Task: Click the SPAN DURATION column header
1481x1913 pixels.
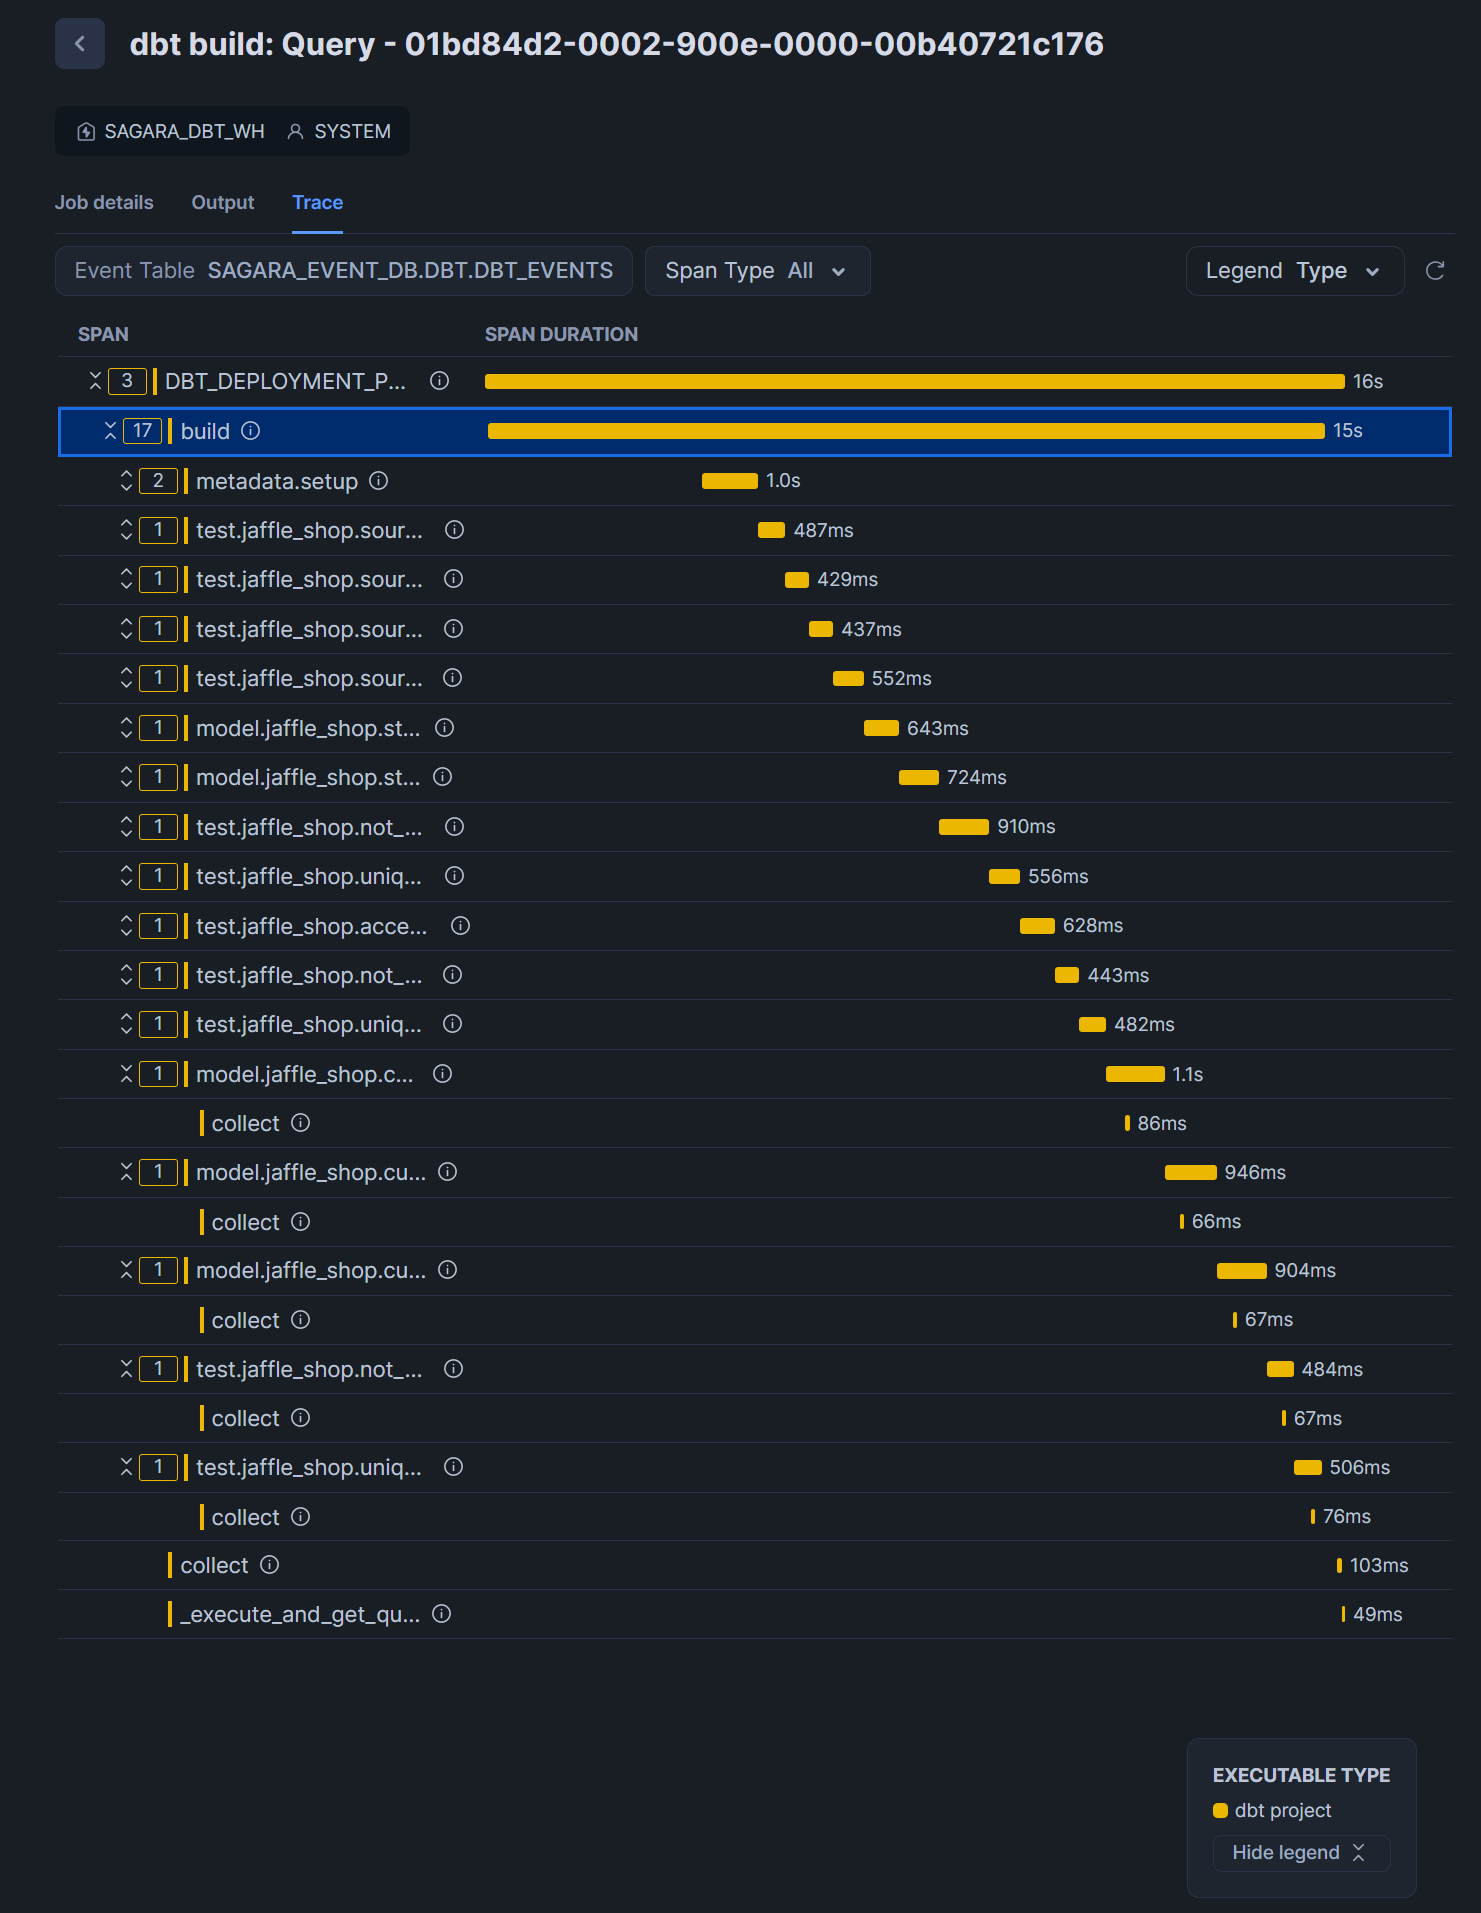Action: (x=561, y=334)
